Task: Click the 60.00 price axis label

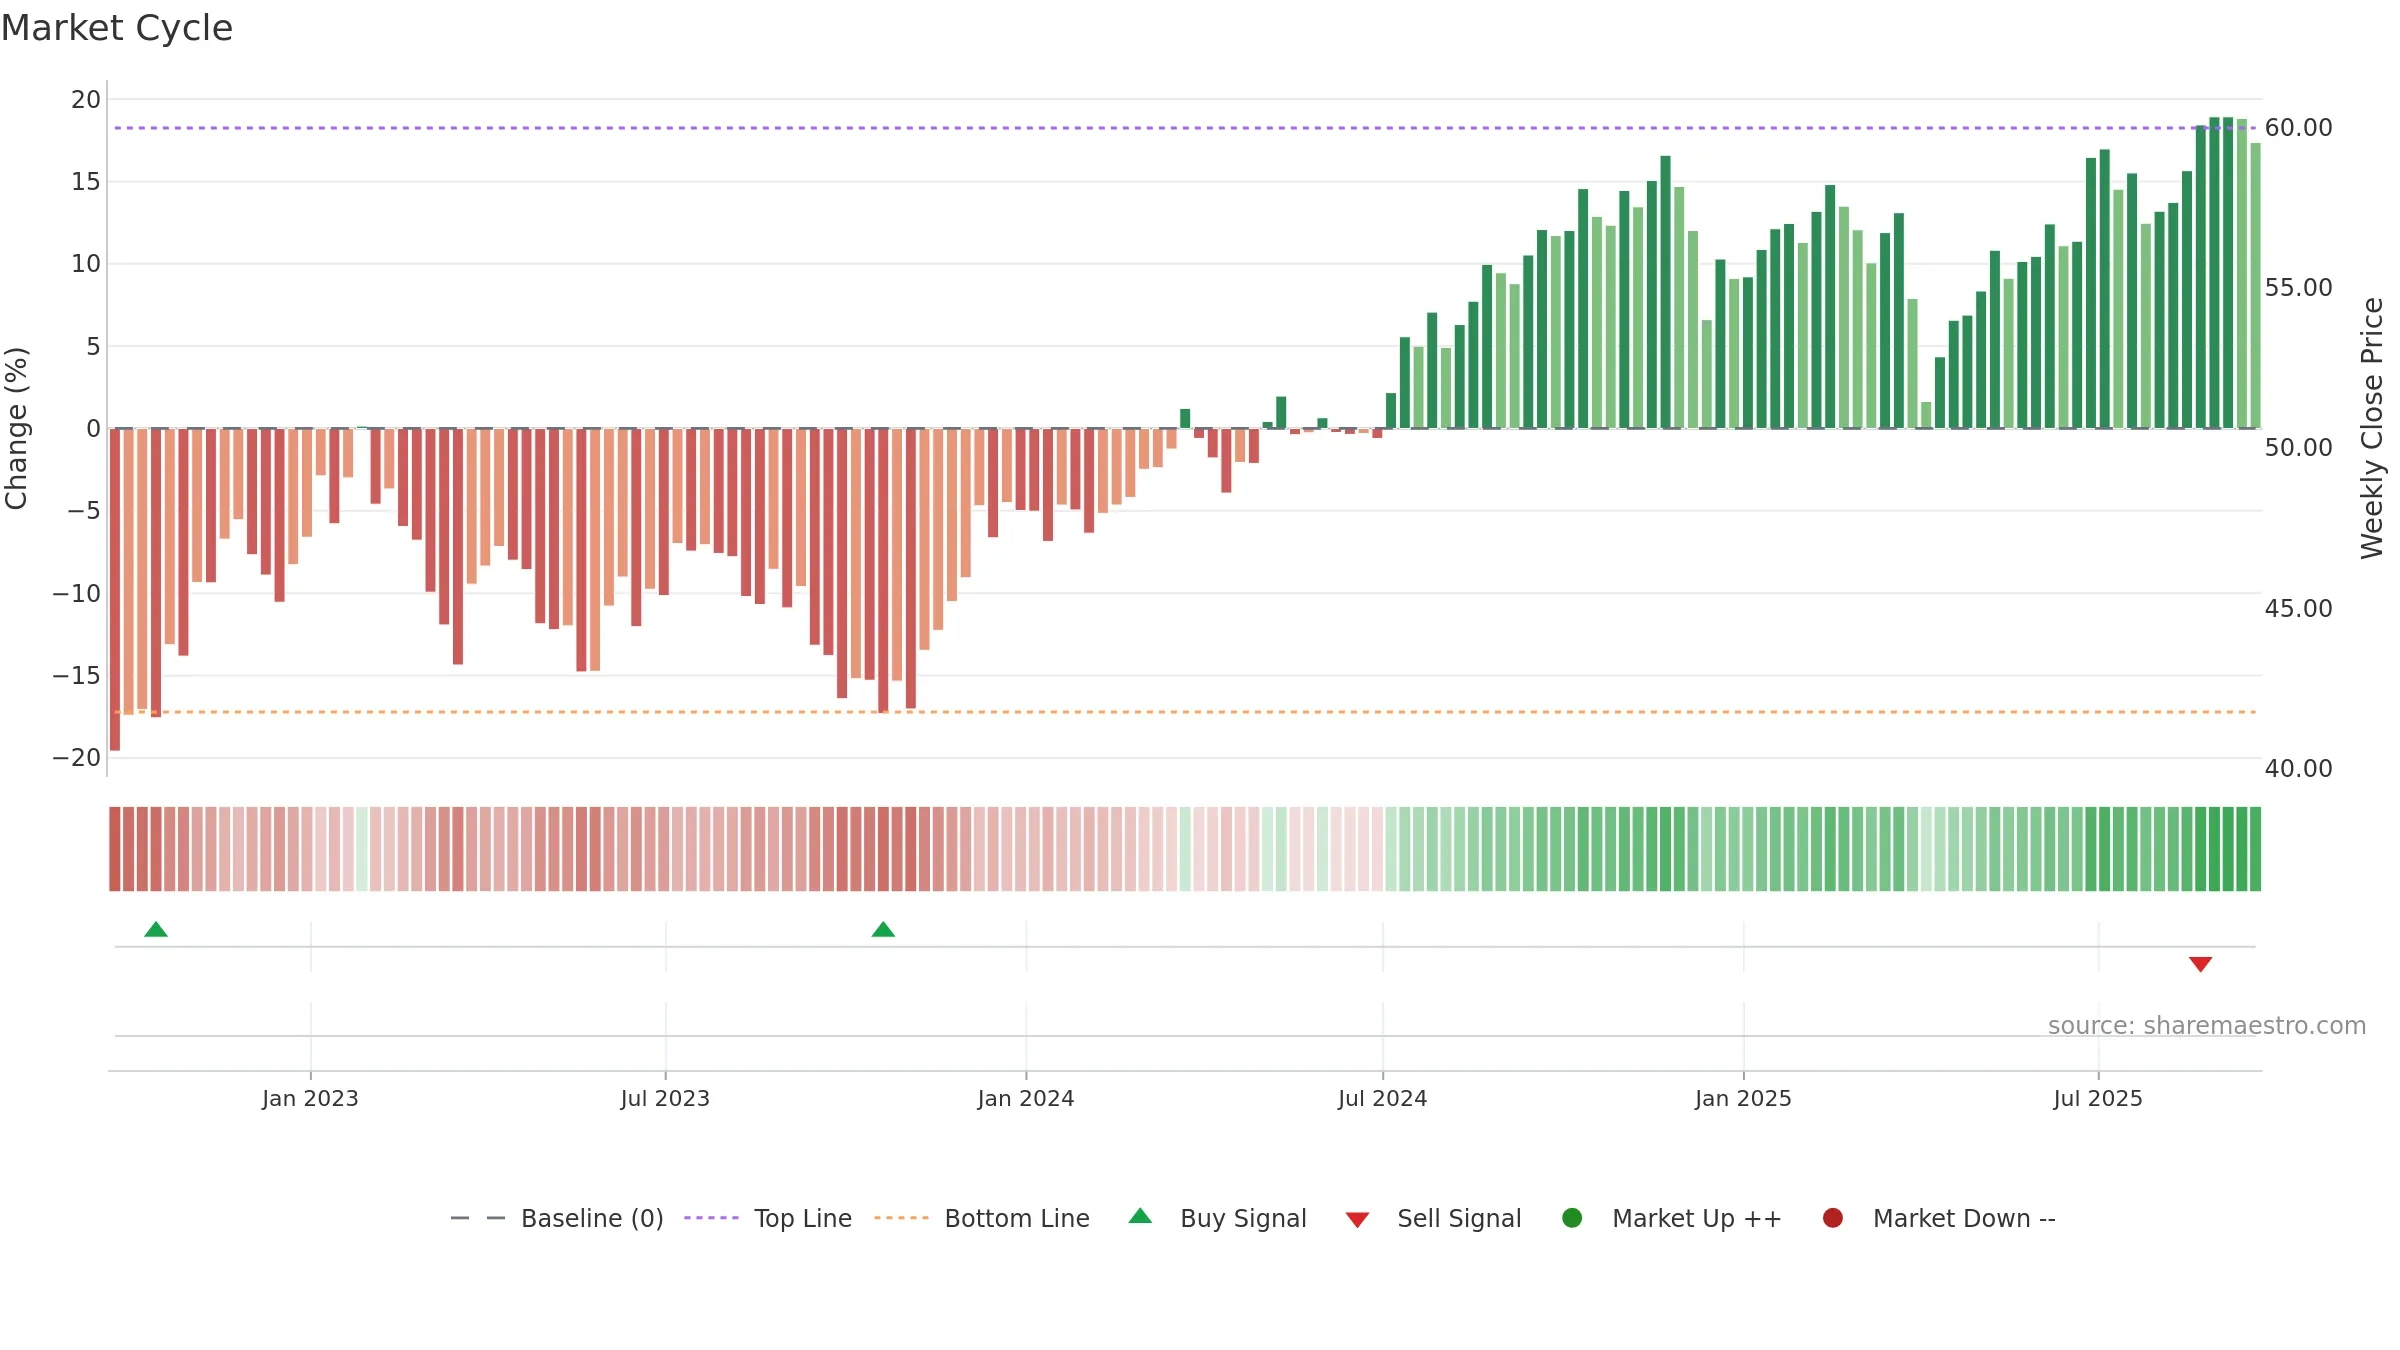Action: tap(2298, 128)
